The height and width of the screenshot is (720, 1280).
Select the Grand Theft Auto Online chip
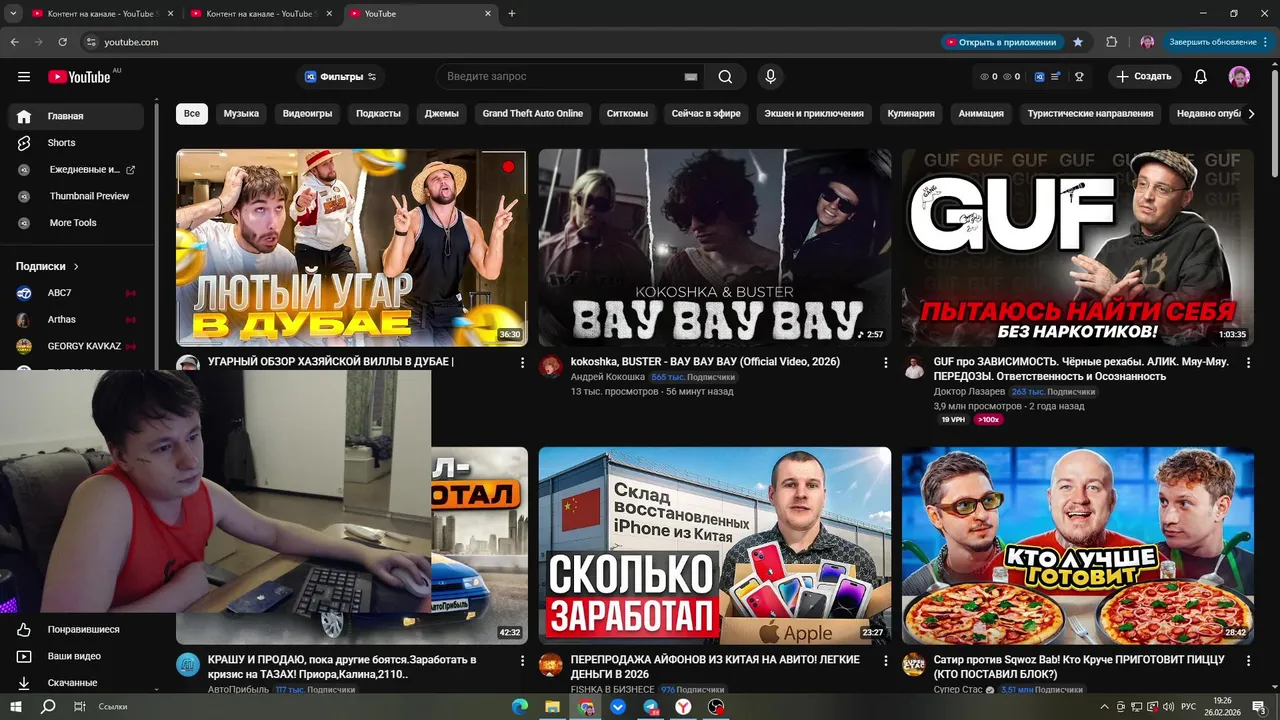click(x=533, y=114)
